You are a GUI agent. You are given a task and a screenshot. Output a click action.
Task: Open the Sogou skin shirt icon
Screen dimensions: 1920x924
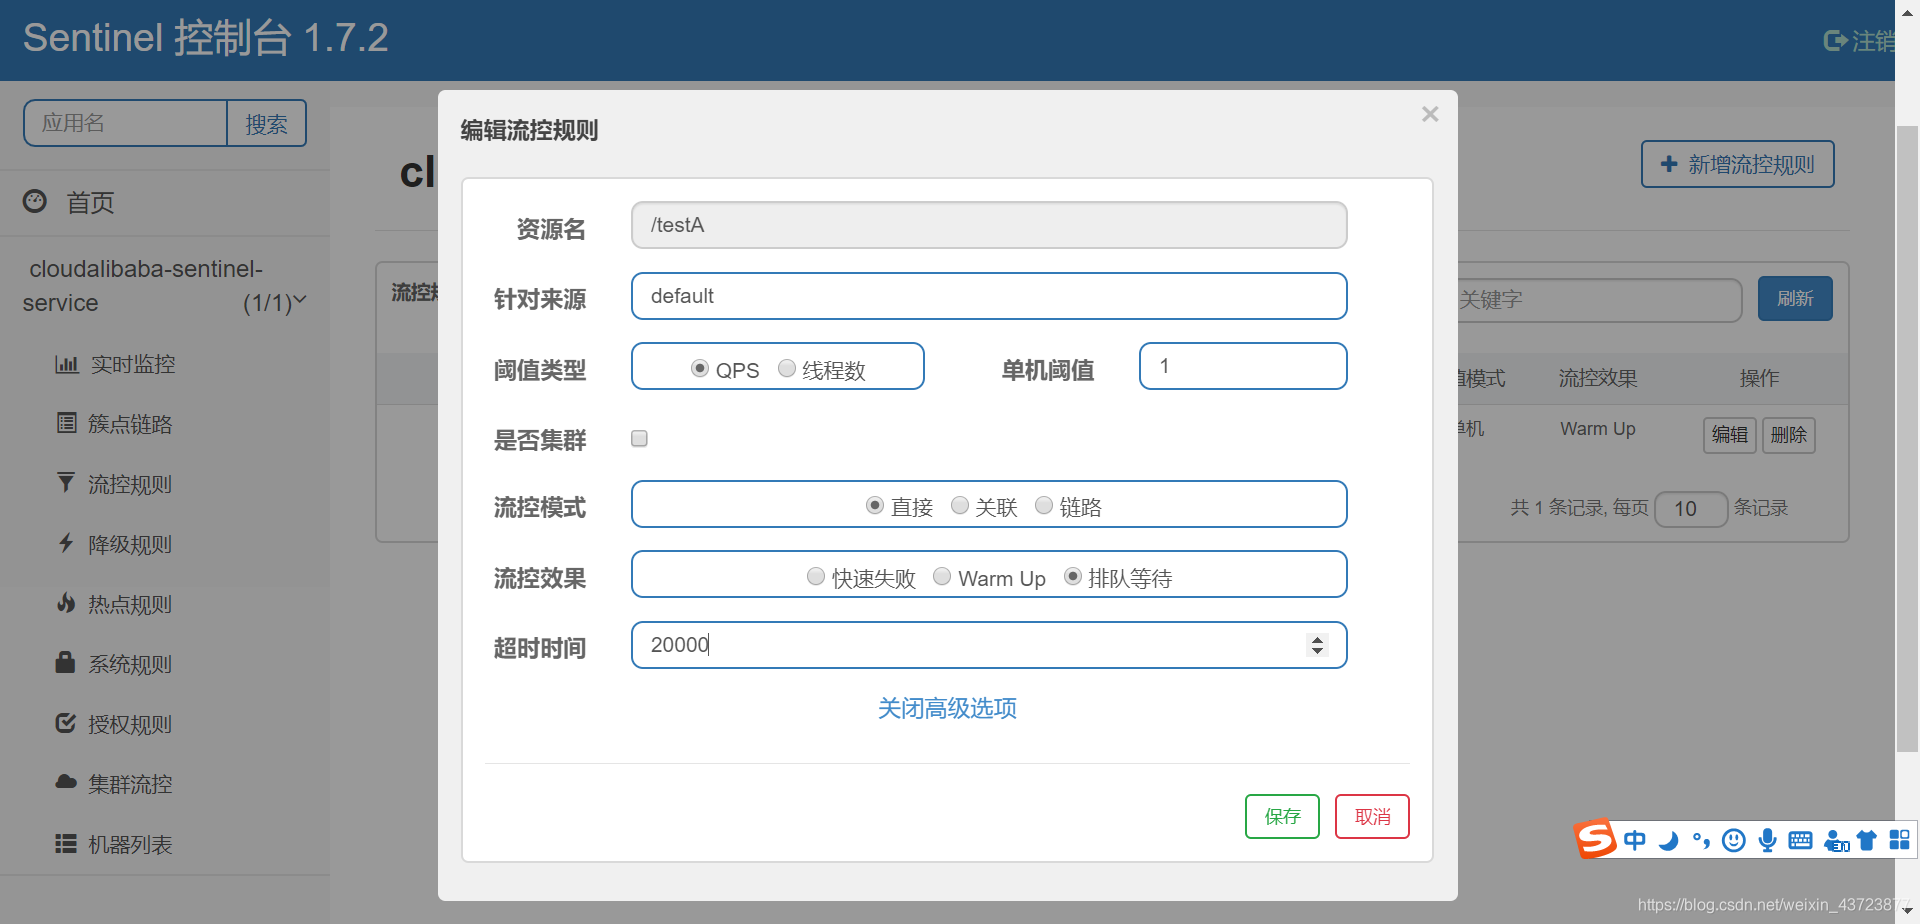(1866, 840)
